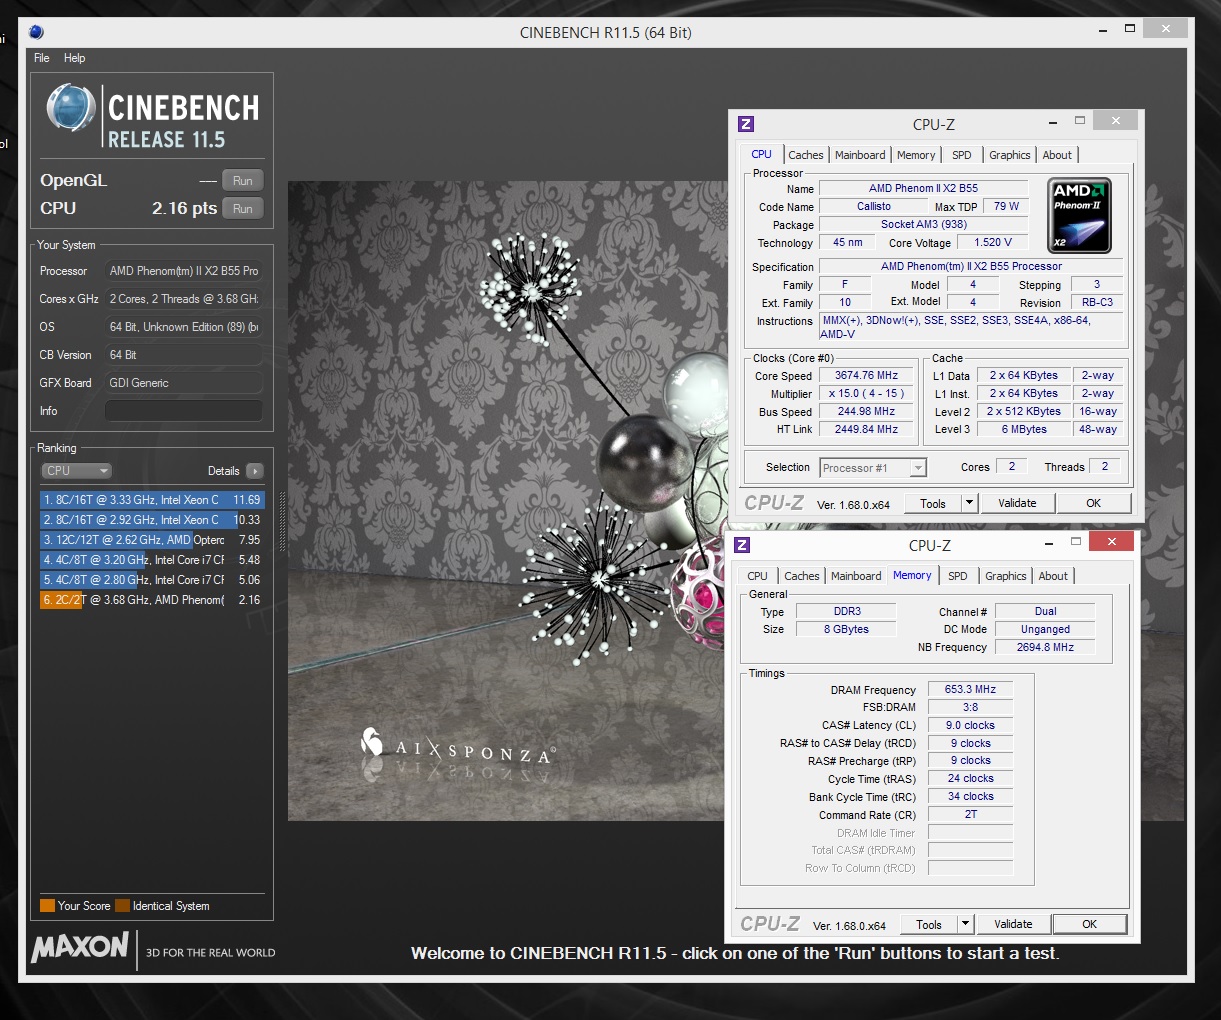The height and width of the screenshot is (1020, 1221).
Task: Click Validate in lower CPU-Z Memory window
Action: (1013, 925)
